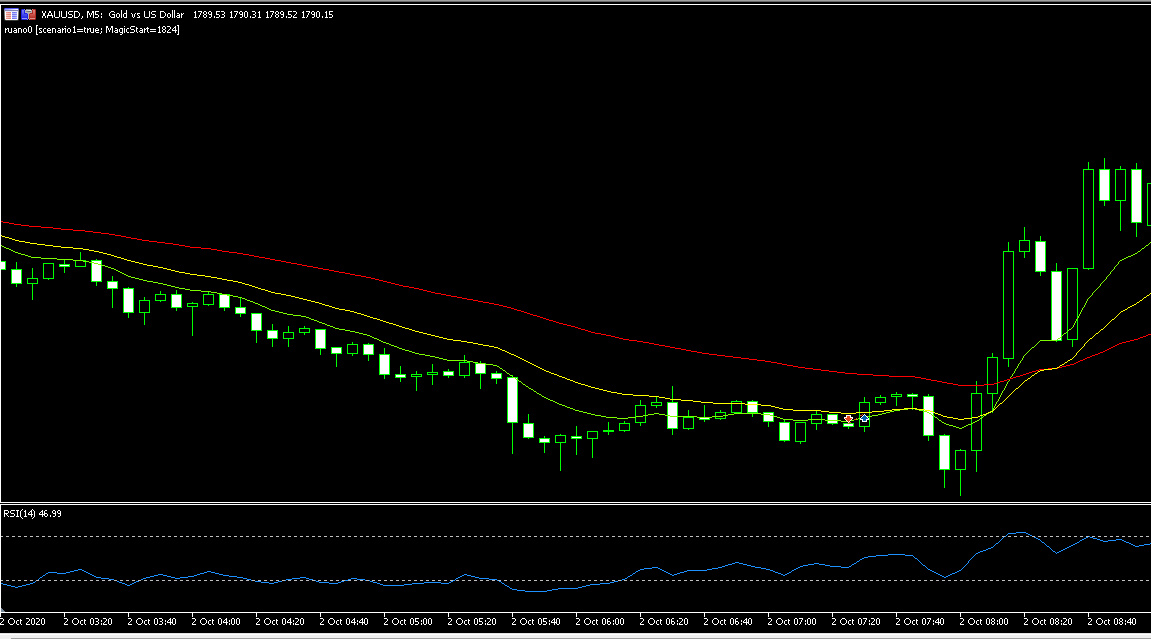
Task: Click the '2 Oct 08:40' time label
Action: pyautogui.click(x=1111, y=621)
